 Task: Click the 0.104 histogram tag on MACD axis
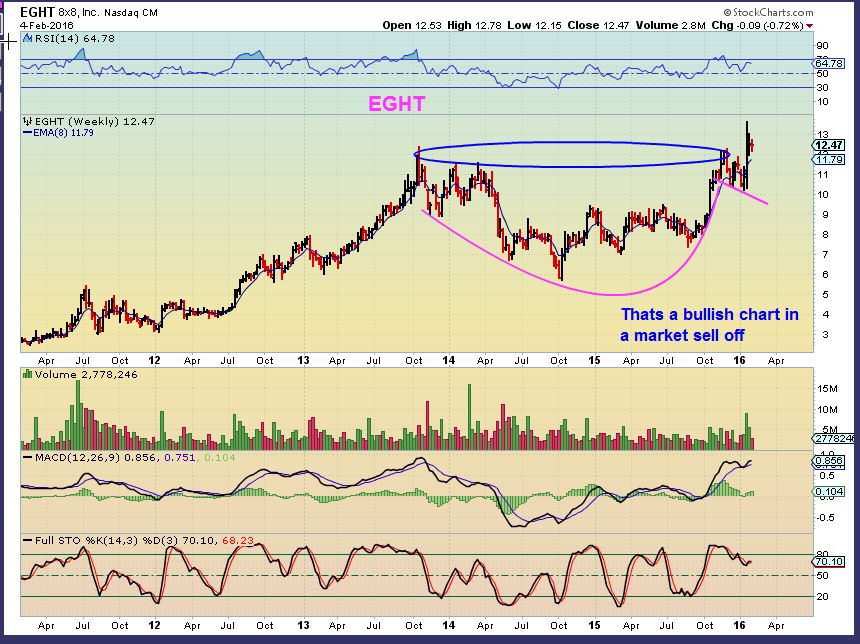[x=829, y=492]
